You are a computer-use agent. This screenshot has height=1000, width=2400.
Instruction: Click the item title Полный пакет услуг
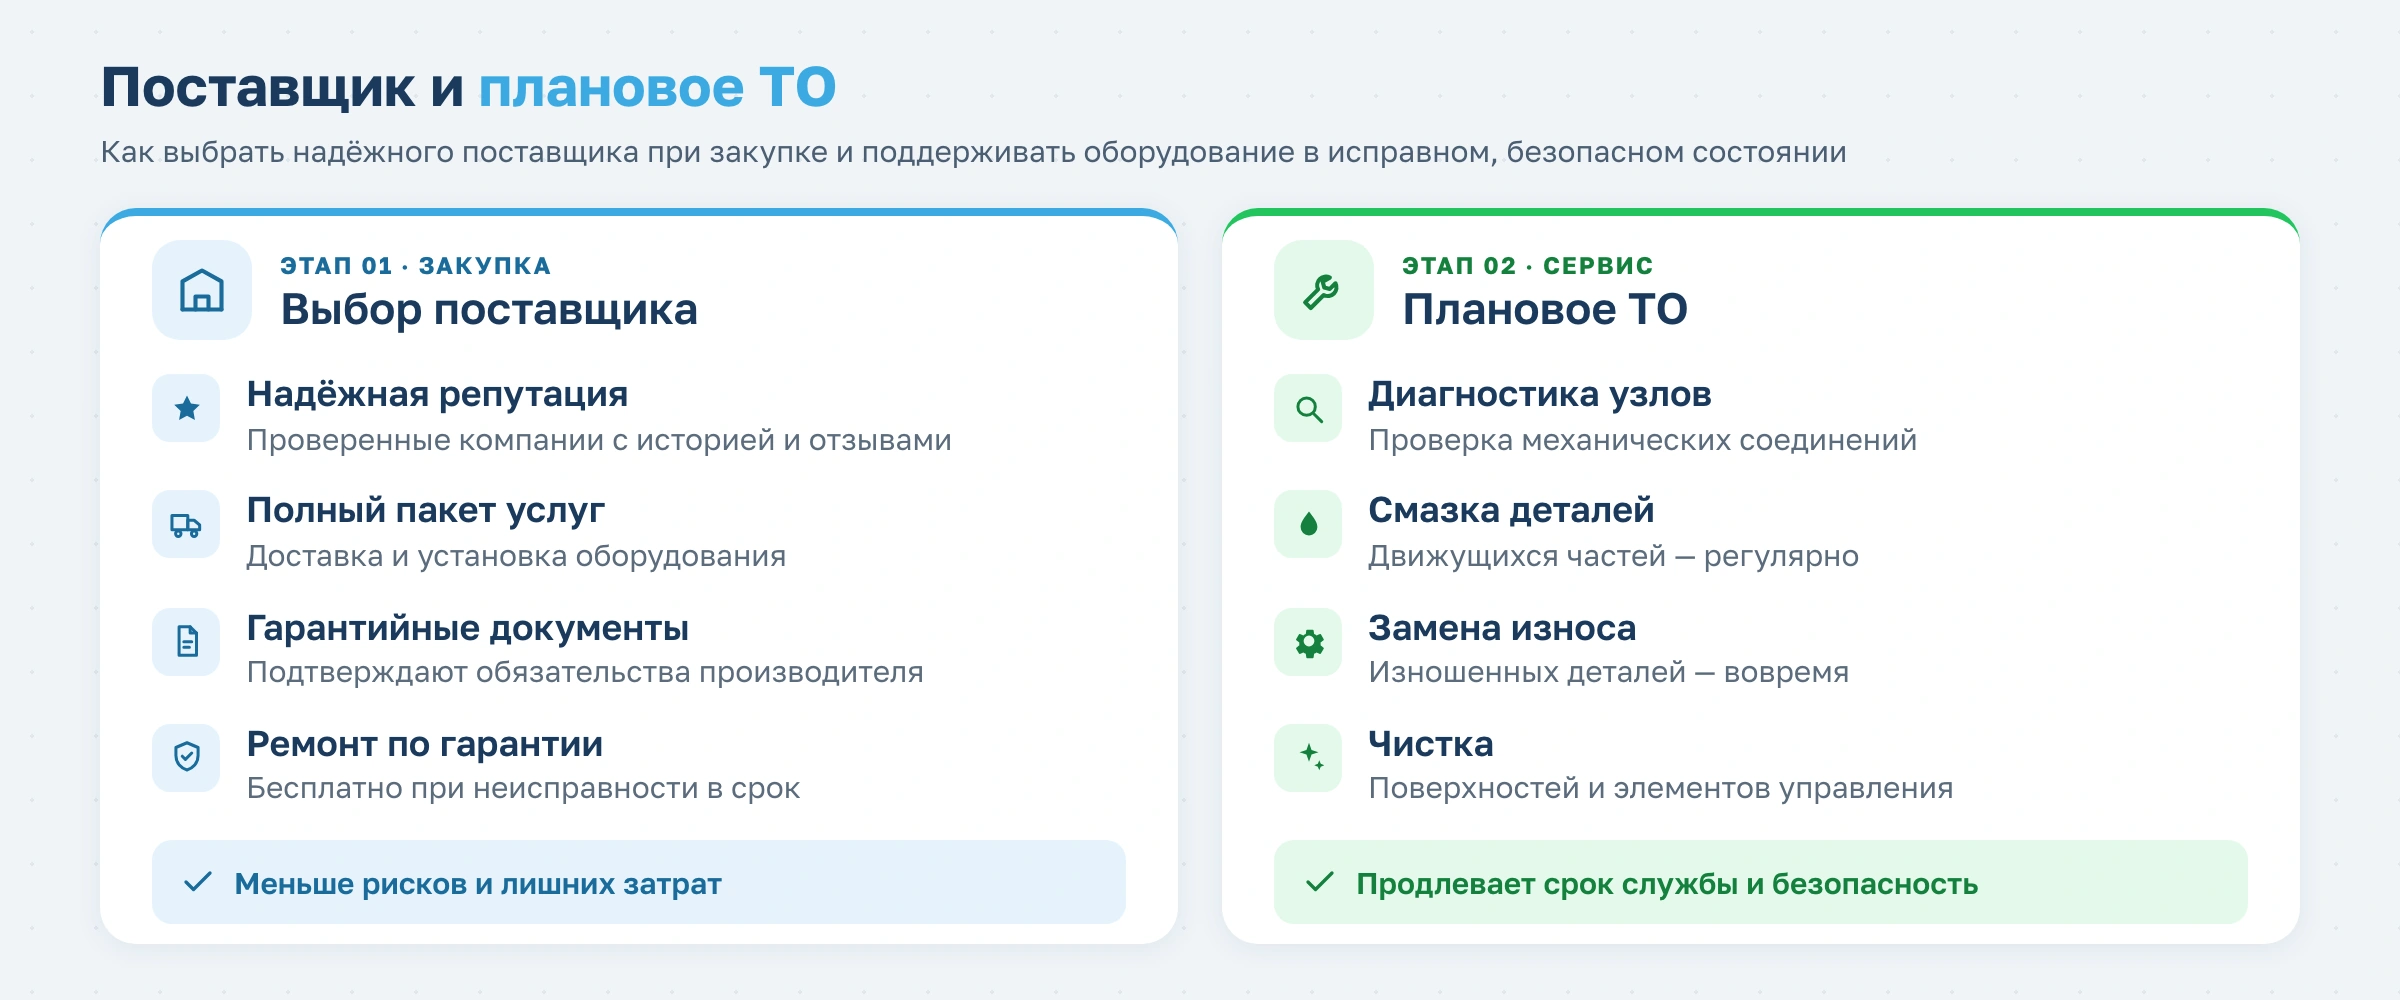point(426,511)
